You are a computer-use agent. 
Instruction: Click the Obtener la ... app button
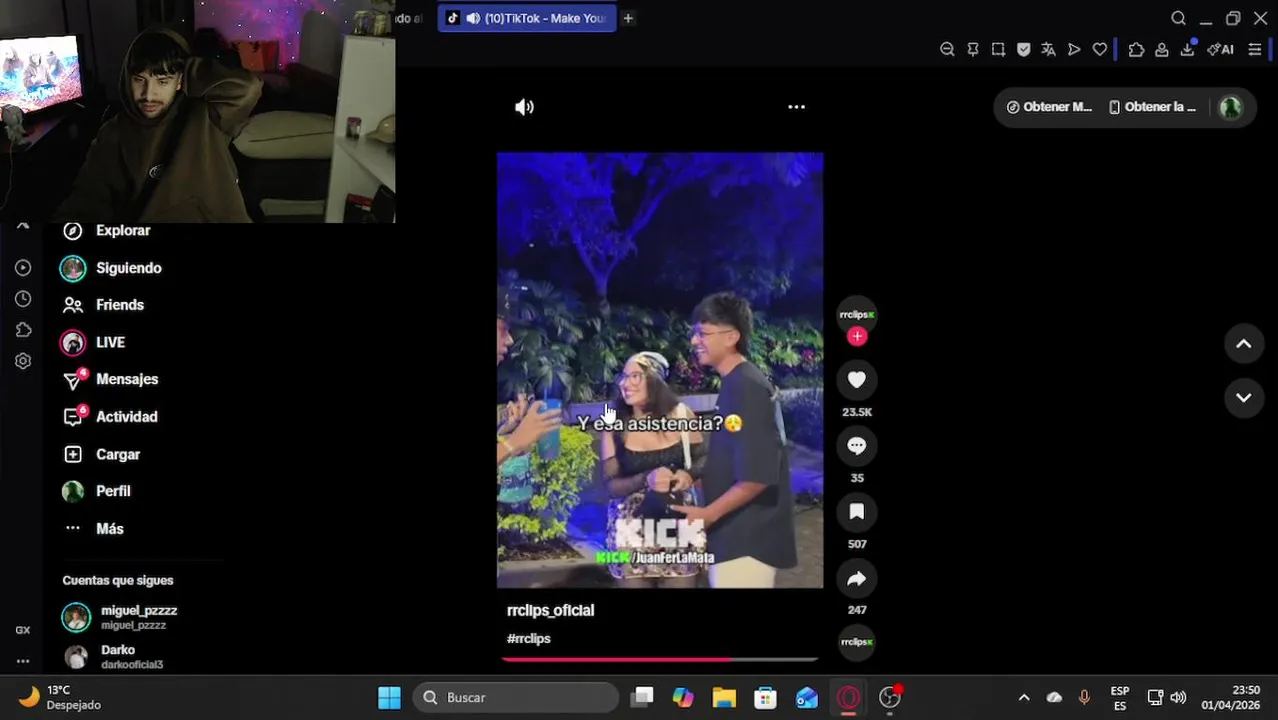point(1152,107)
